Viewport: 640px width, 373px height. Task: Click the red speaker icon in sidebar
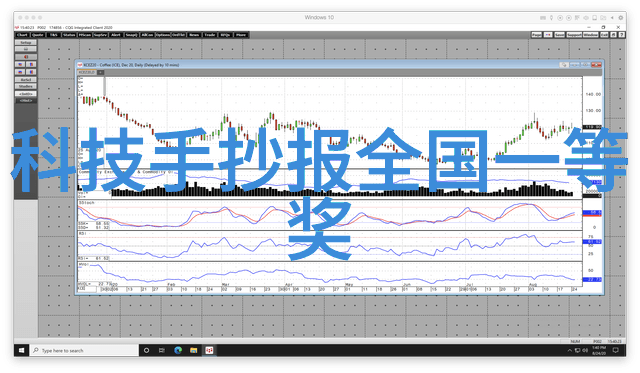(x=26, y=56)
